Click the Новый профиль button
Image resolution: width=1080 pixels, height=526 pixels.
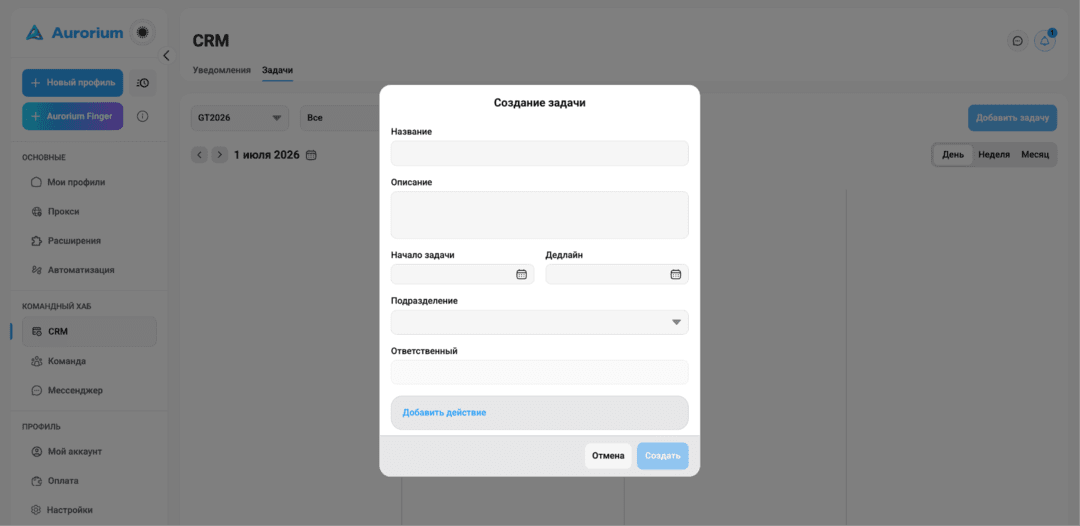(73, 83)
